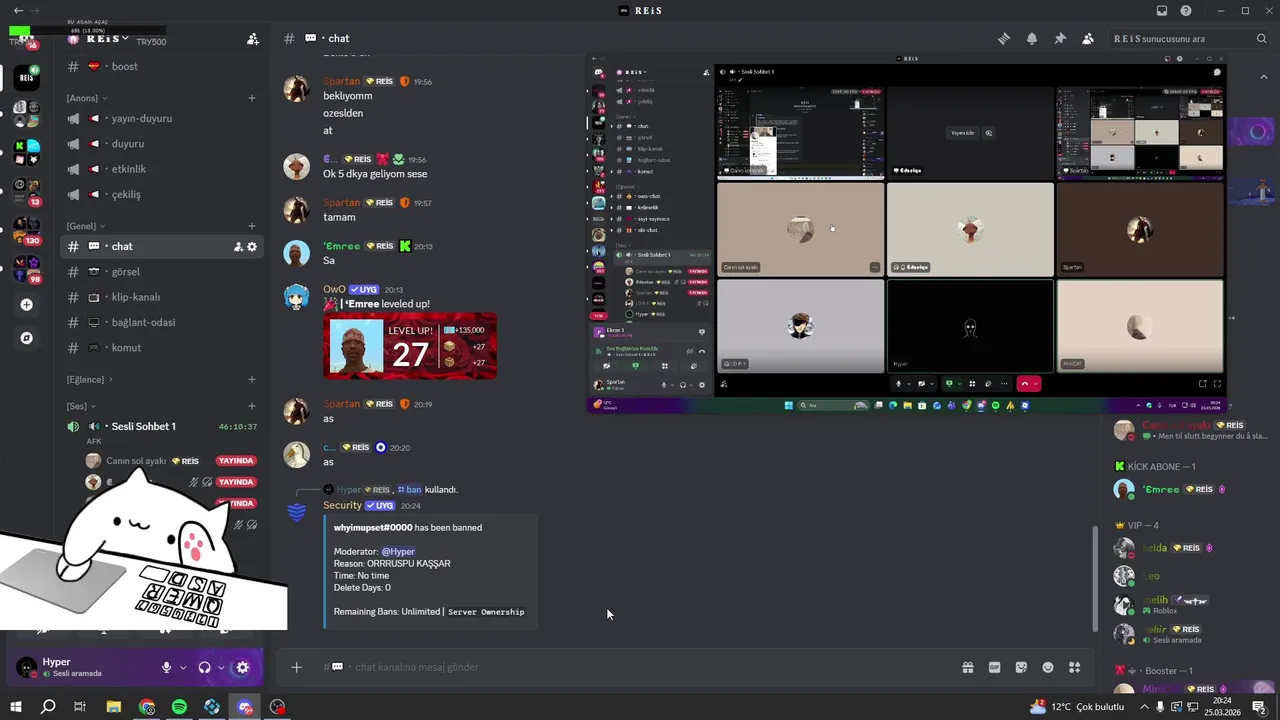The width and height of the screenshot is (1280, 720).
Task: Open emoji picker
Action: [1048, 667]
